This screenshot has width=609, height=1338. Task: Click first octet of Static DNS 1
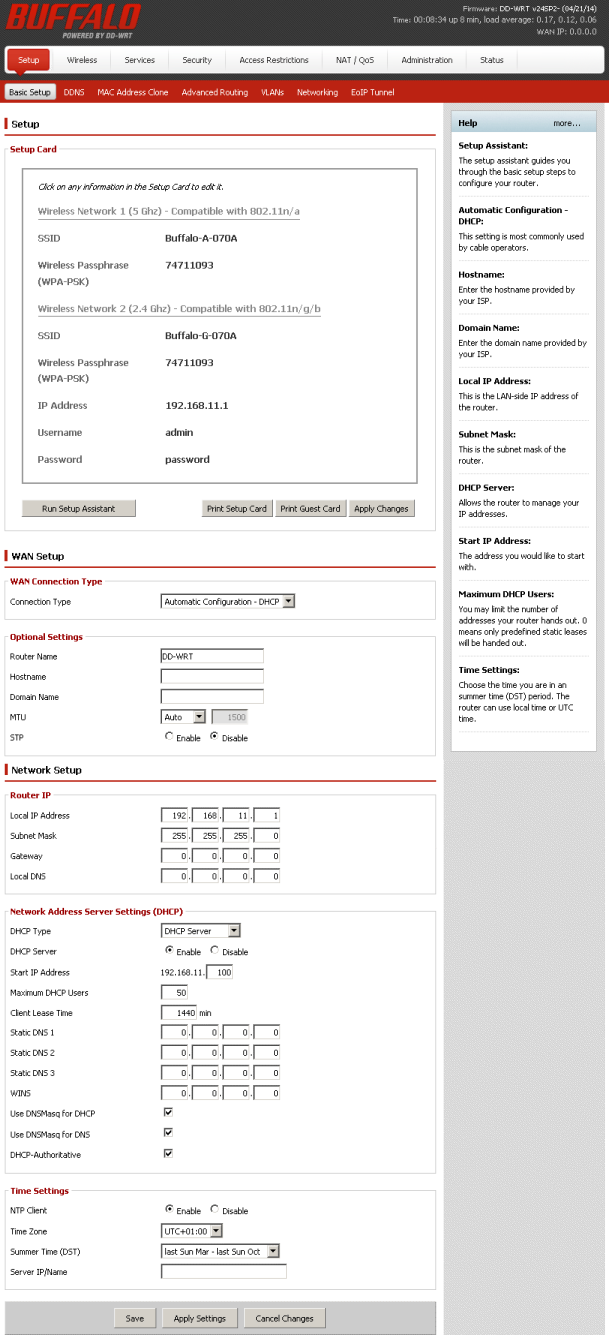pos(175,1033)
